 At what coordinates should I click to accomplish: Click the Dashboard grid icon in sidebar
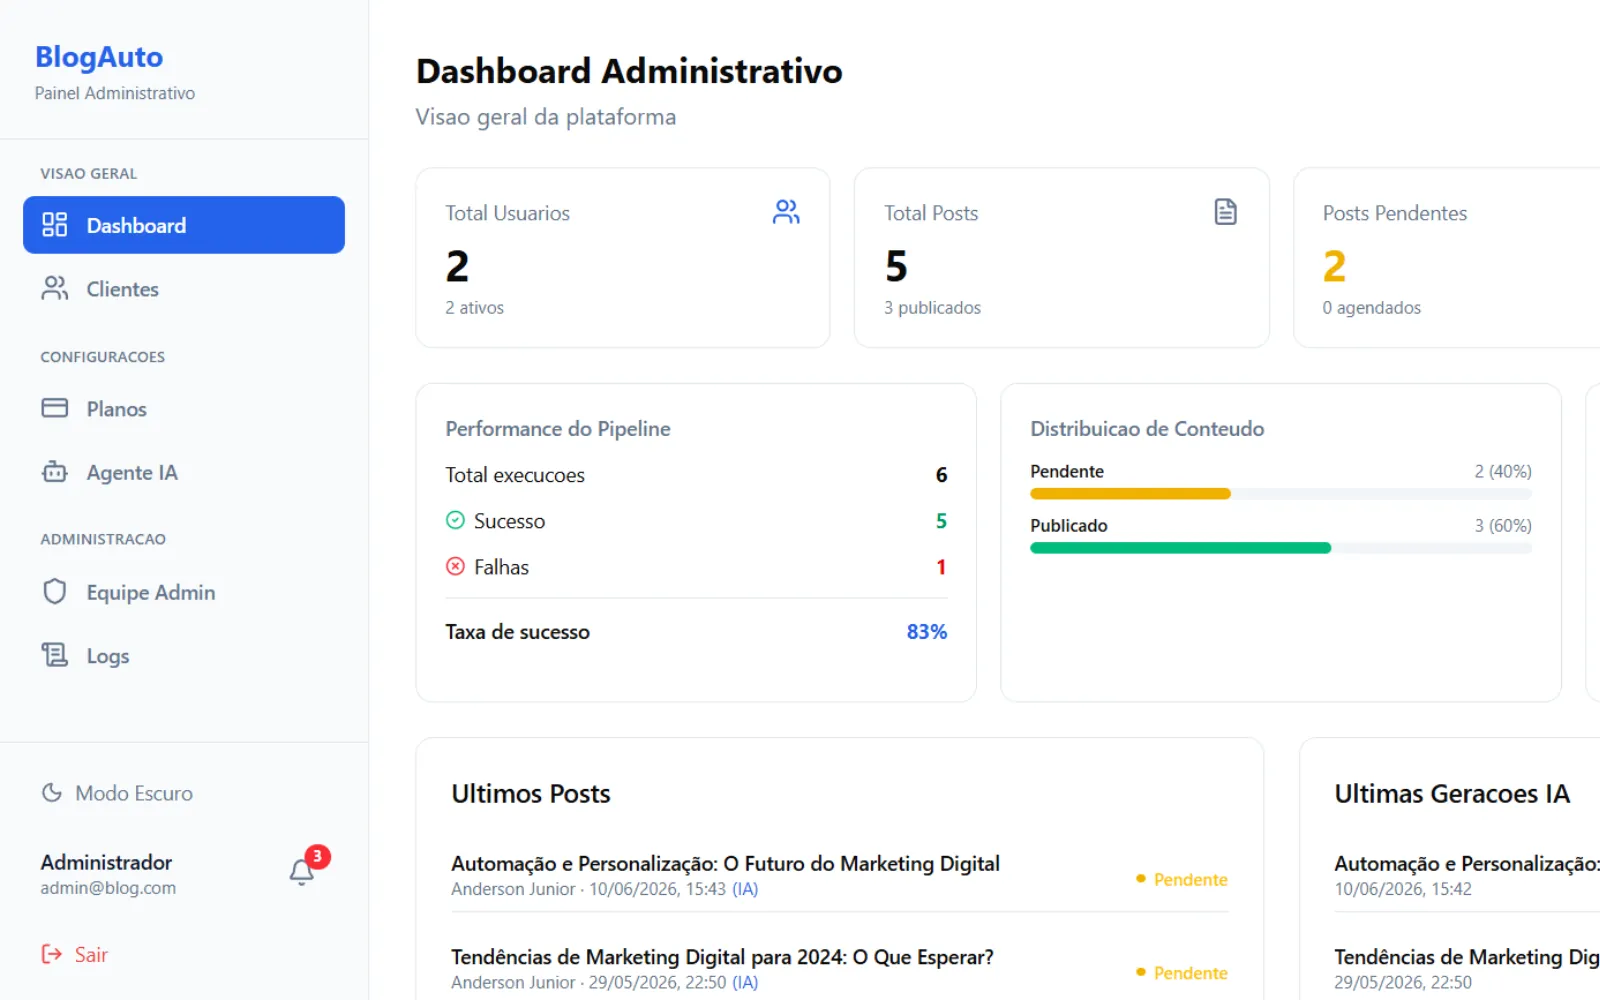click(x=55, y=225)
